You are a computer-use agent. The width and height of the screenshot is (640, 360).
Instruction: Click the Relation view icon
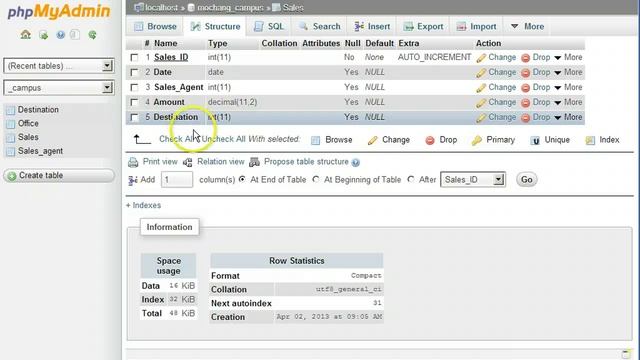[x=188, y=162]
